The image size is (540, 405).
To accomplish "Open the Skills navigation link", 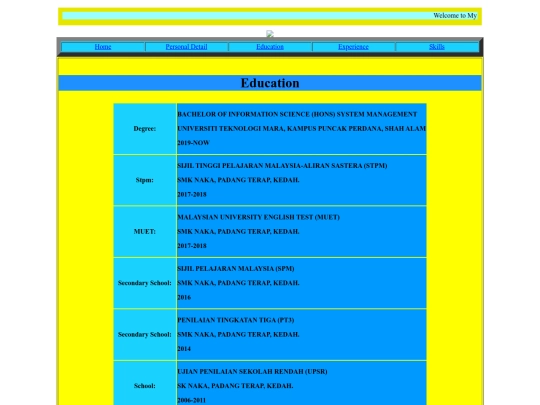I will pos(437,46).
